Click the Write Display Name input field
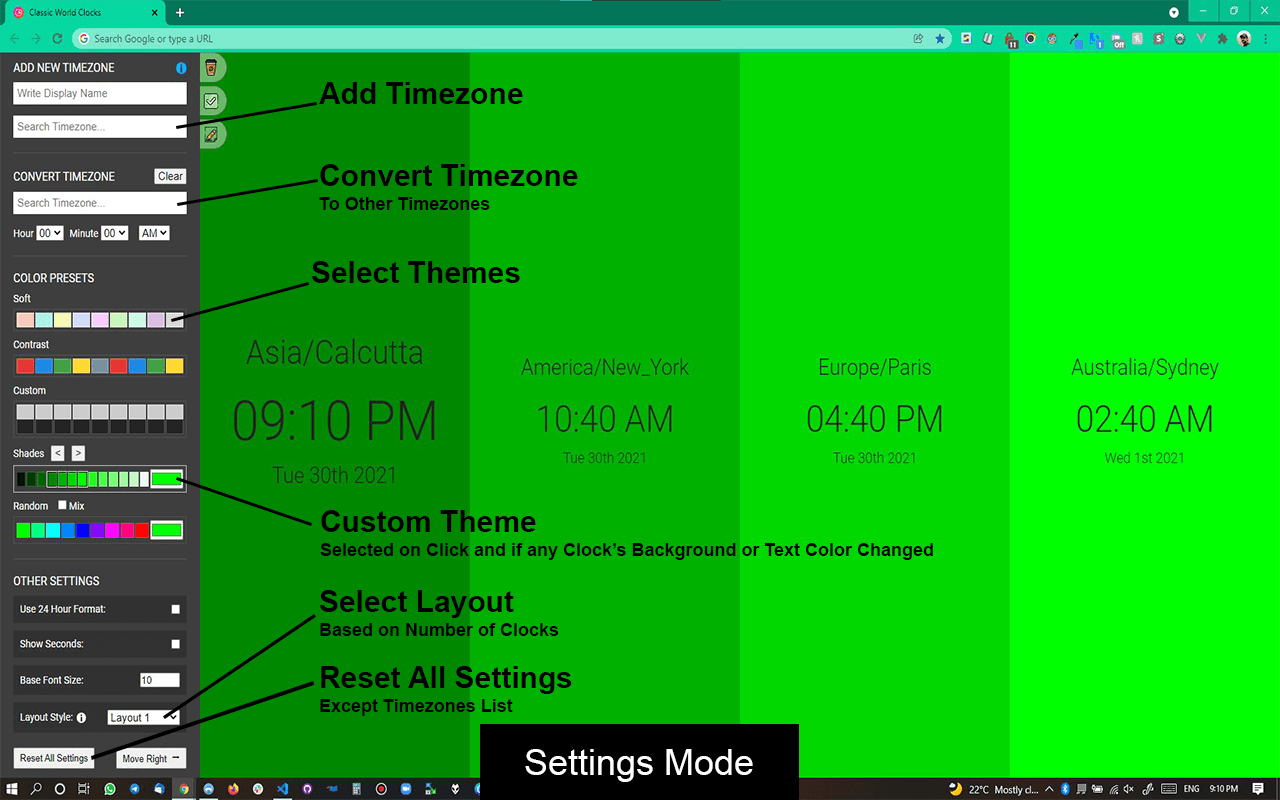The image size is (1280, 800). coord(99,93)
